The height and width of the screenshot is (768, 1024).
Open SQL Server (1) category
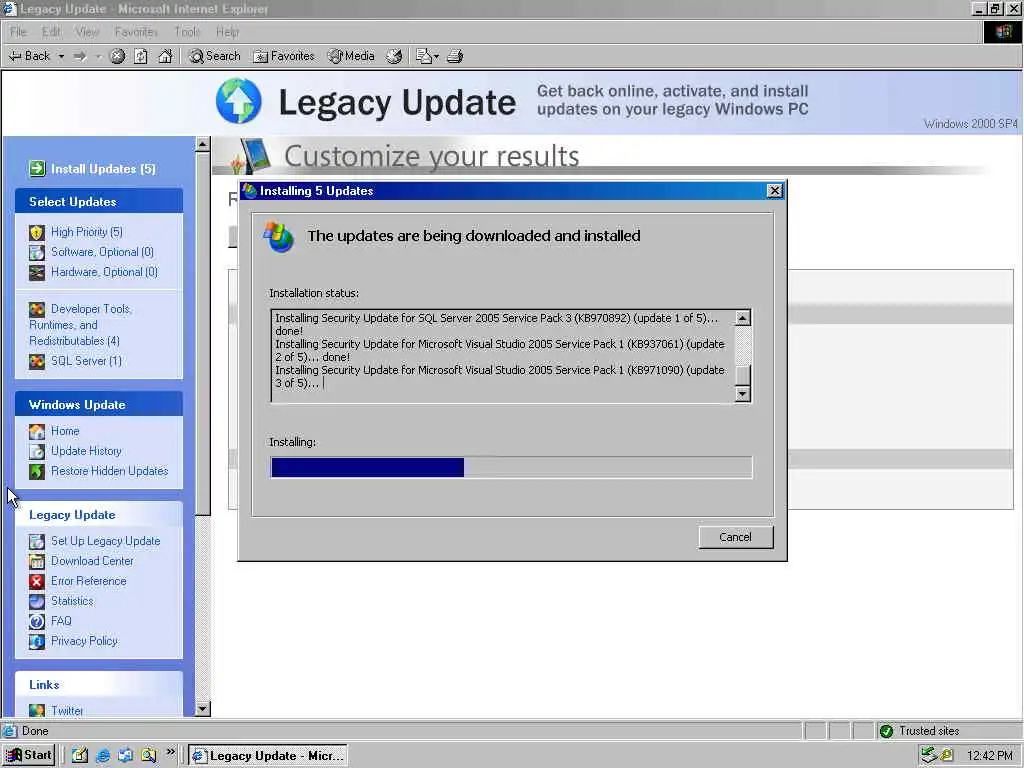click(x=86, y=361)
